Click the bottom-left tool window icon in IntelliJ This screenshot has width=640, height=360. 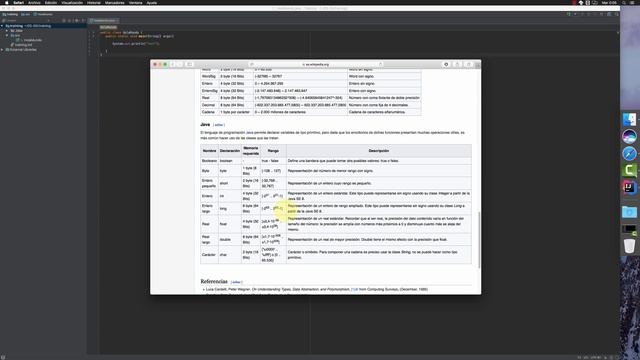[x=3, y=357]
